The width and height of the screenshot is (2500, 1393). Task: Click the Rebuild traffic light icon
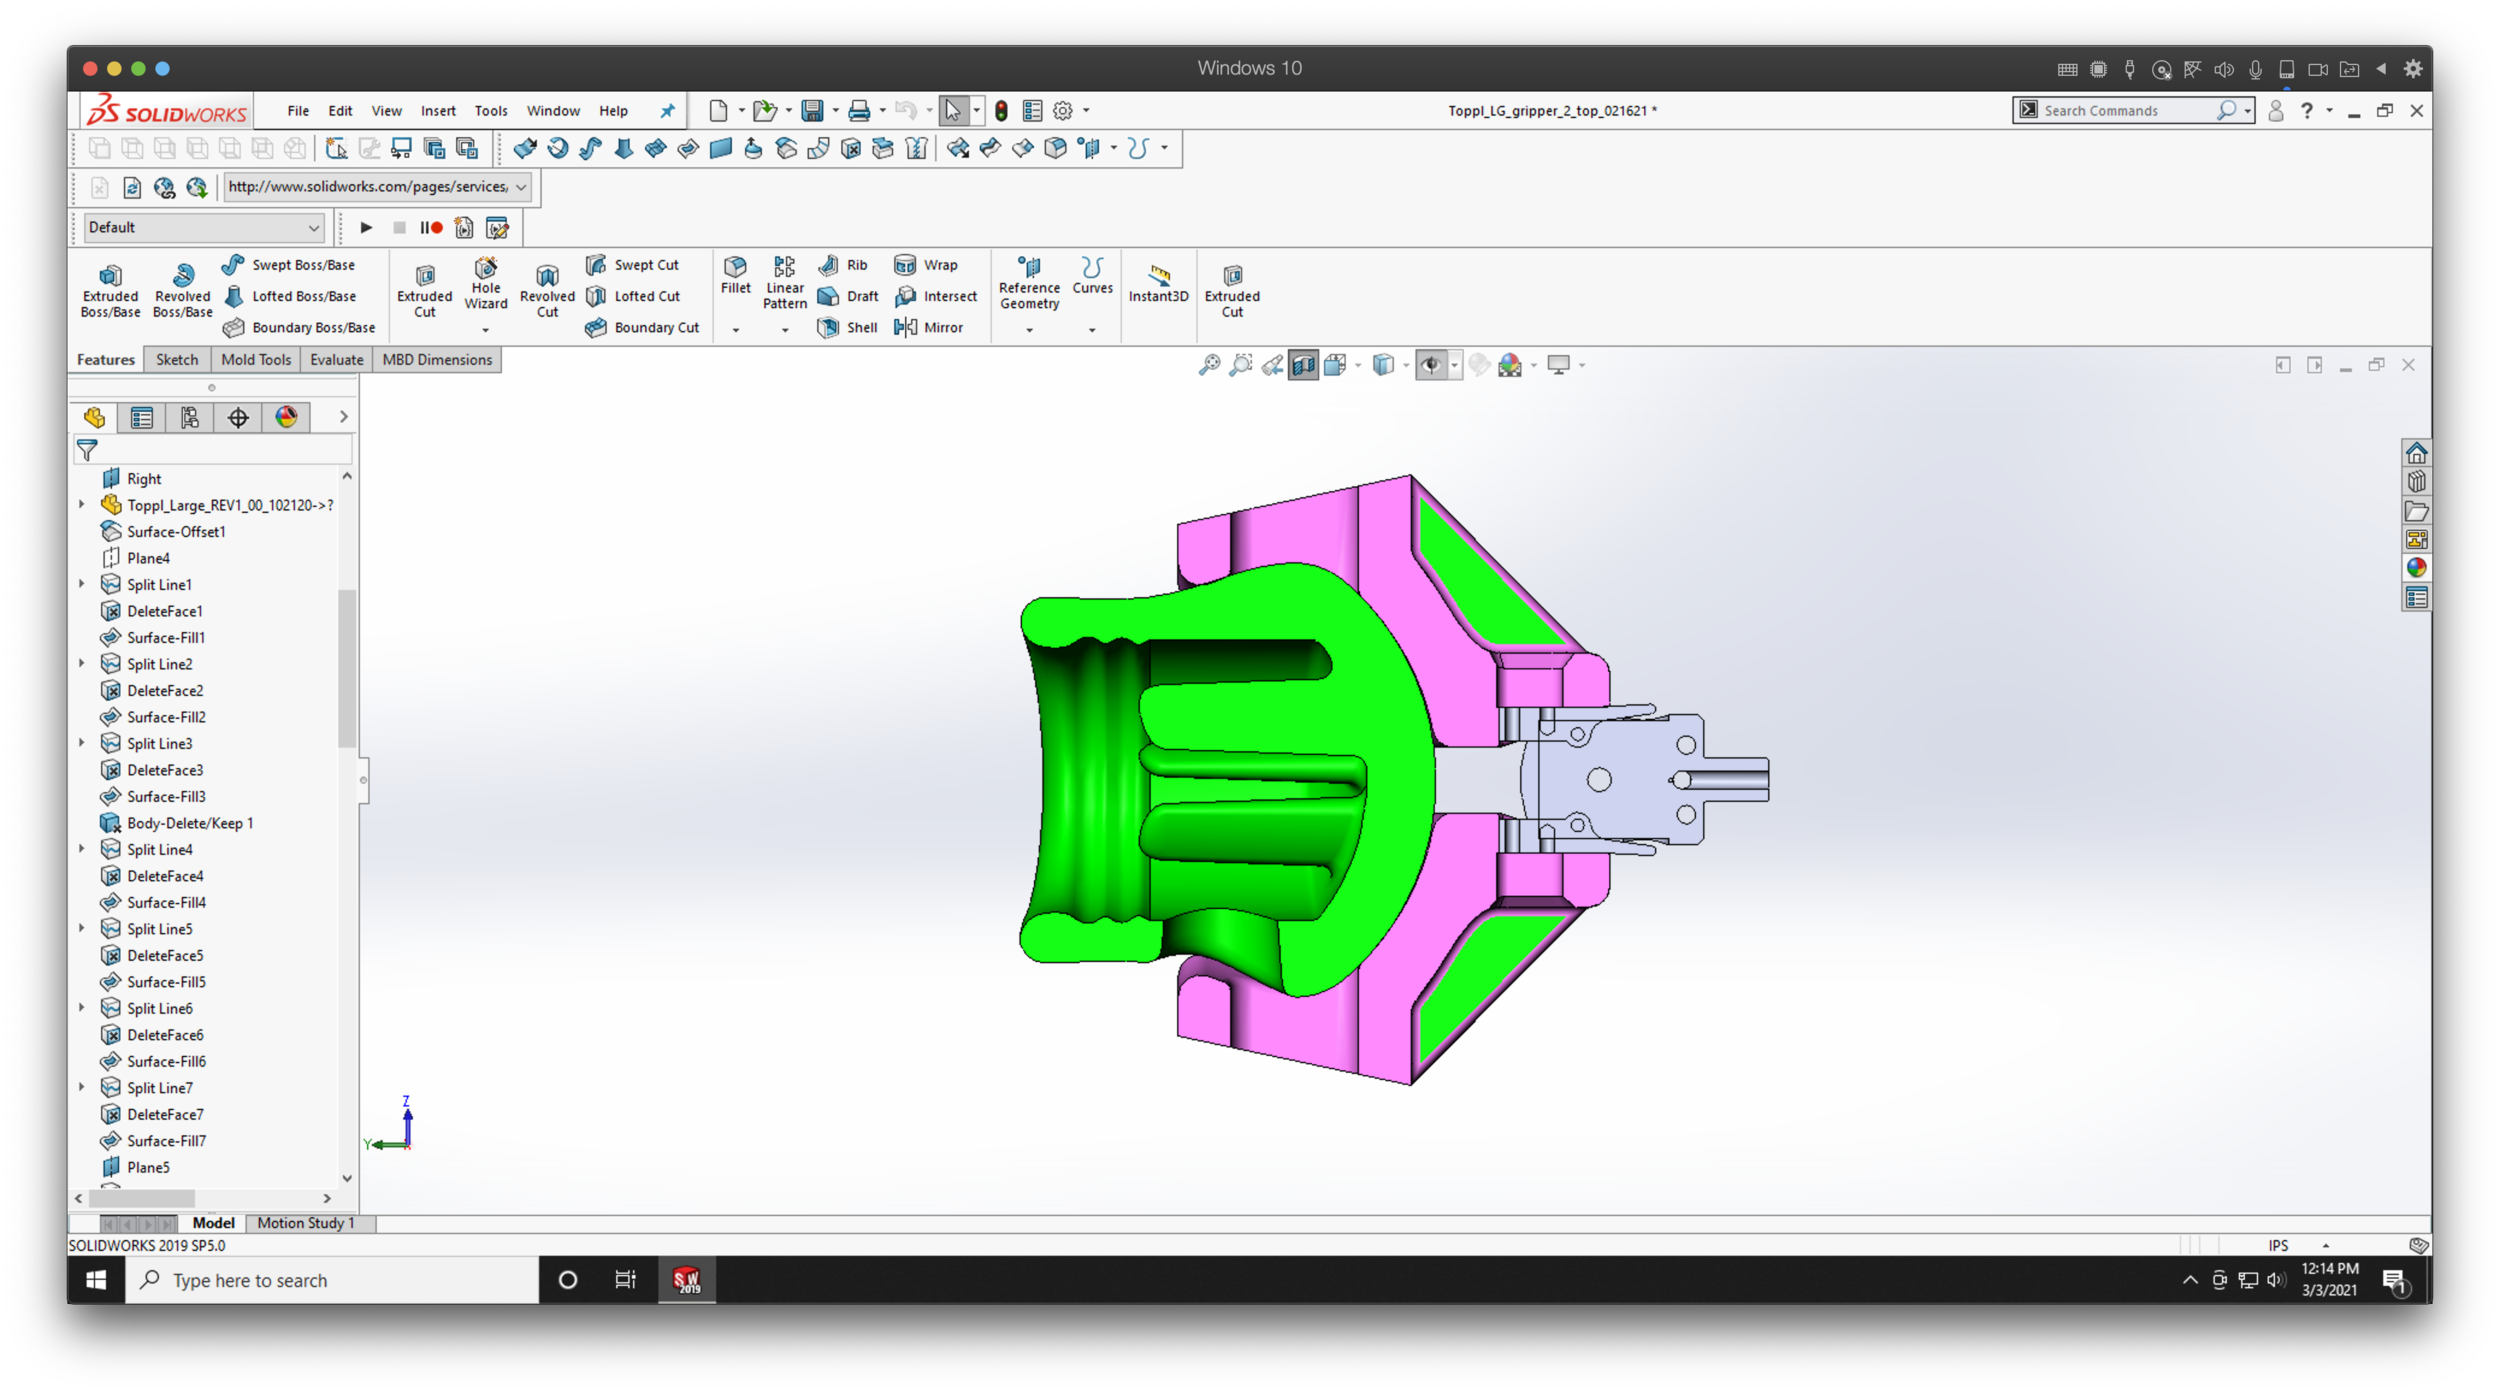1001,110
